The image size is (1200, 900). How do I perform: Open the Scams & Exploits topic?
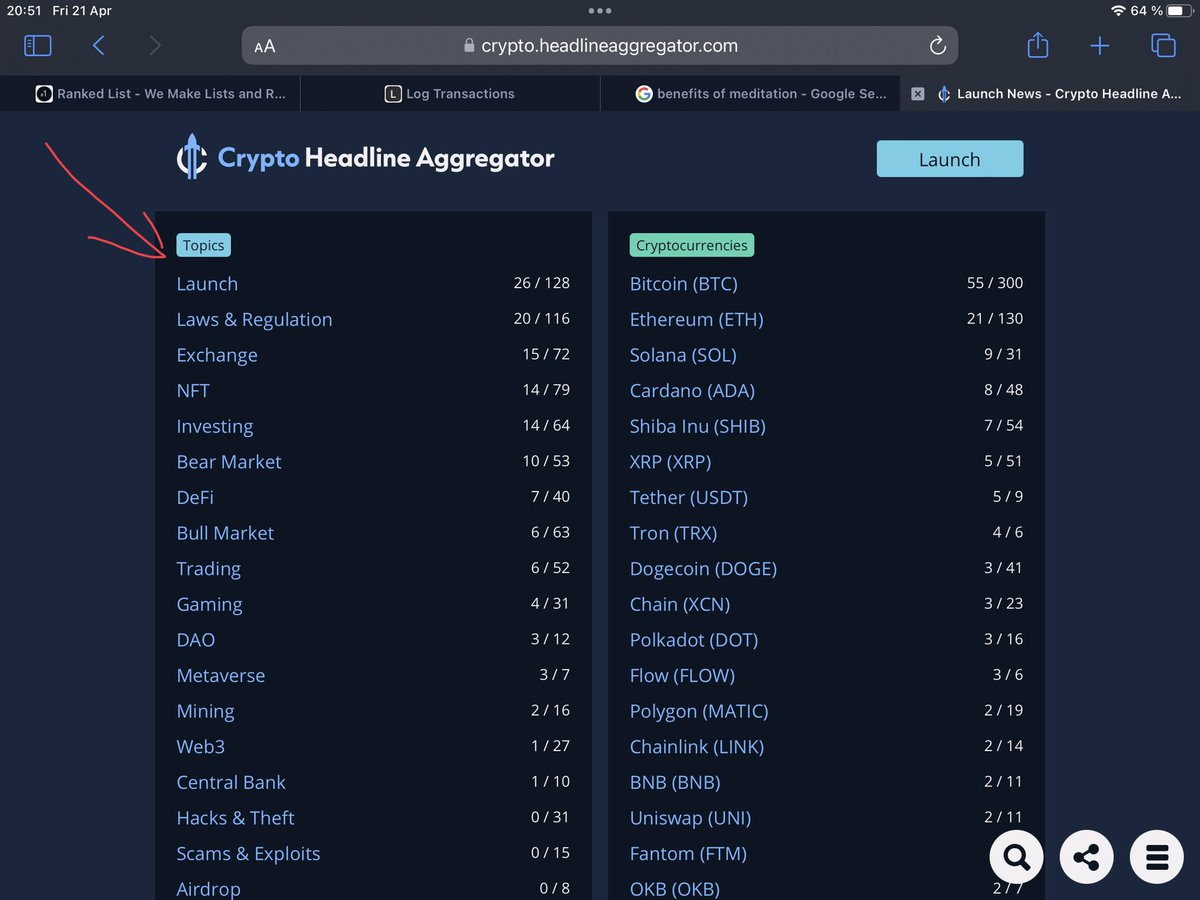point(248,854)
